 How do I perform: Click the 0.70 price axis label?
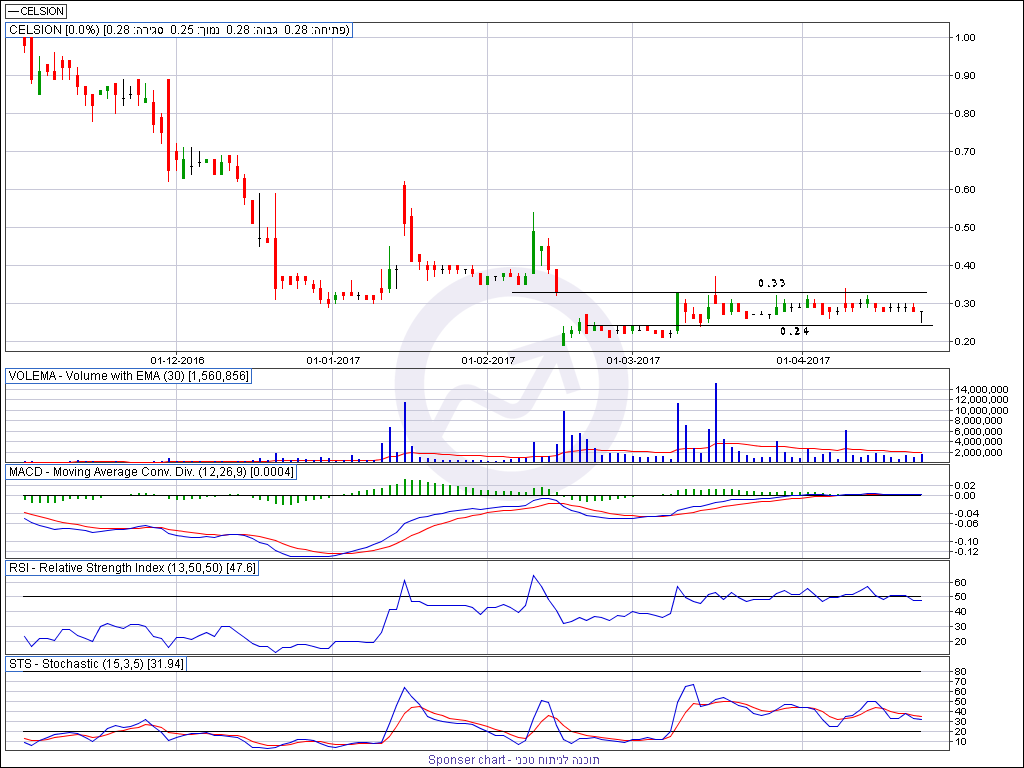(965, 152)
